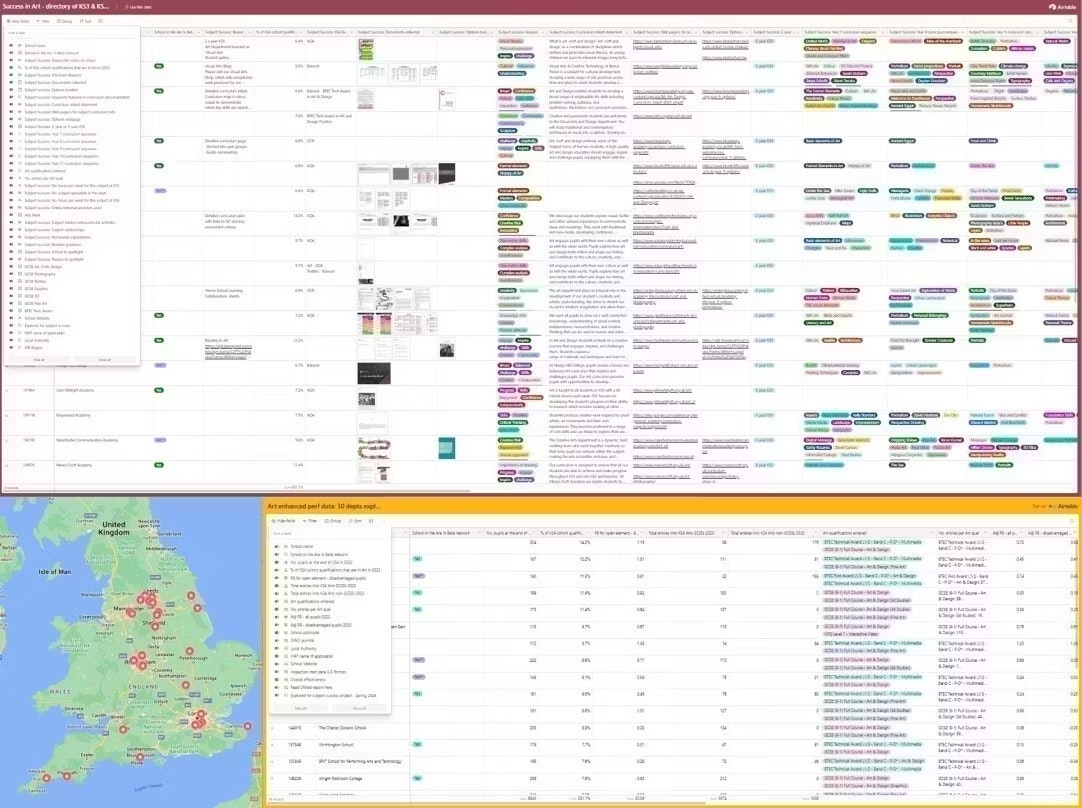Viewport: 1082px width, 808px height.
Task: Toggle visibility of Local Authority field in top list
Action: point(10,340)
